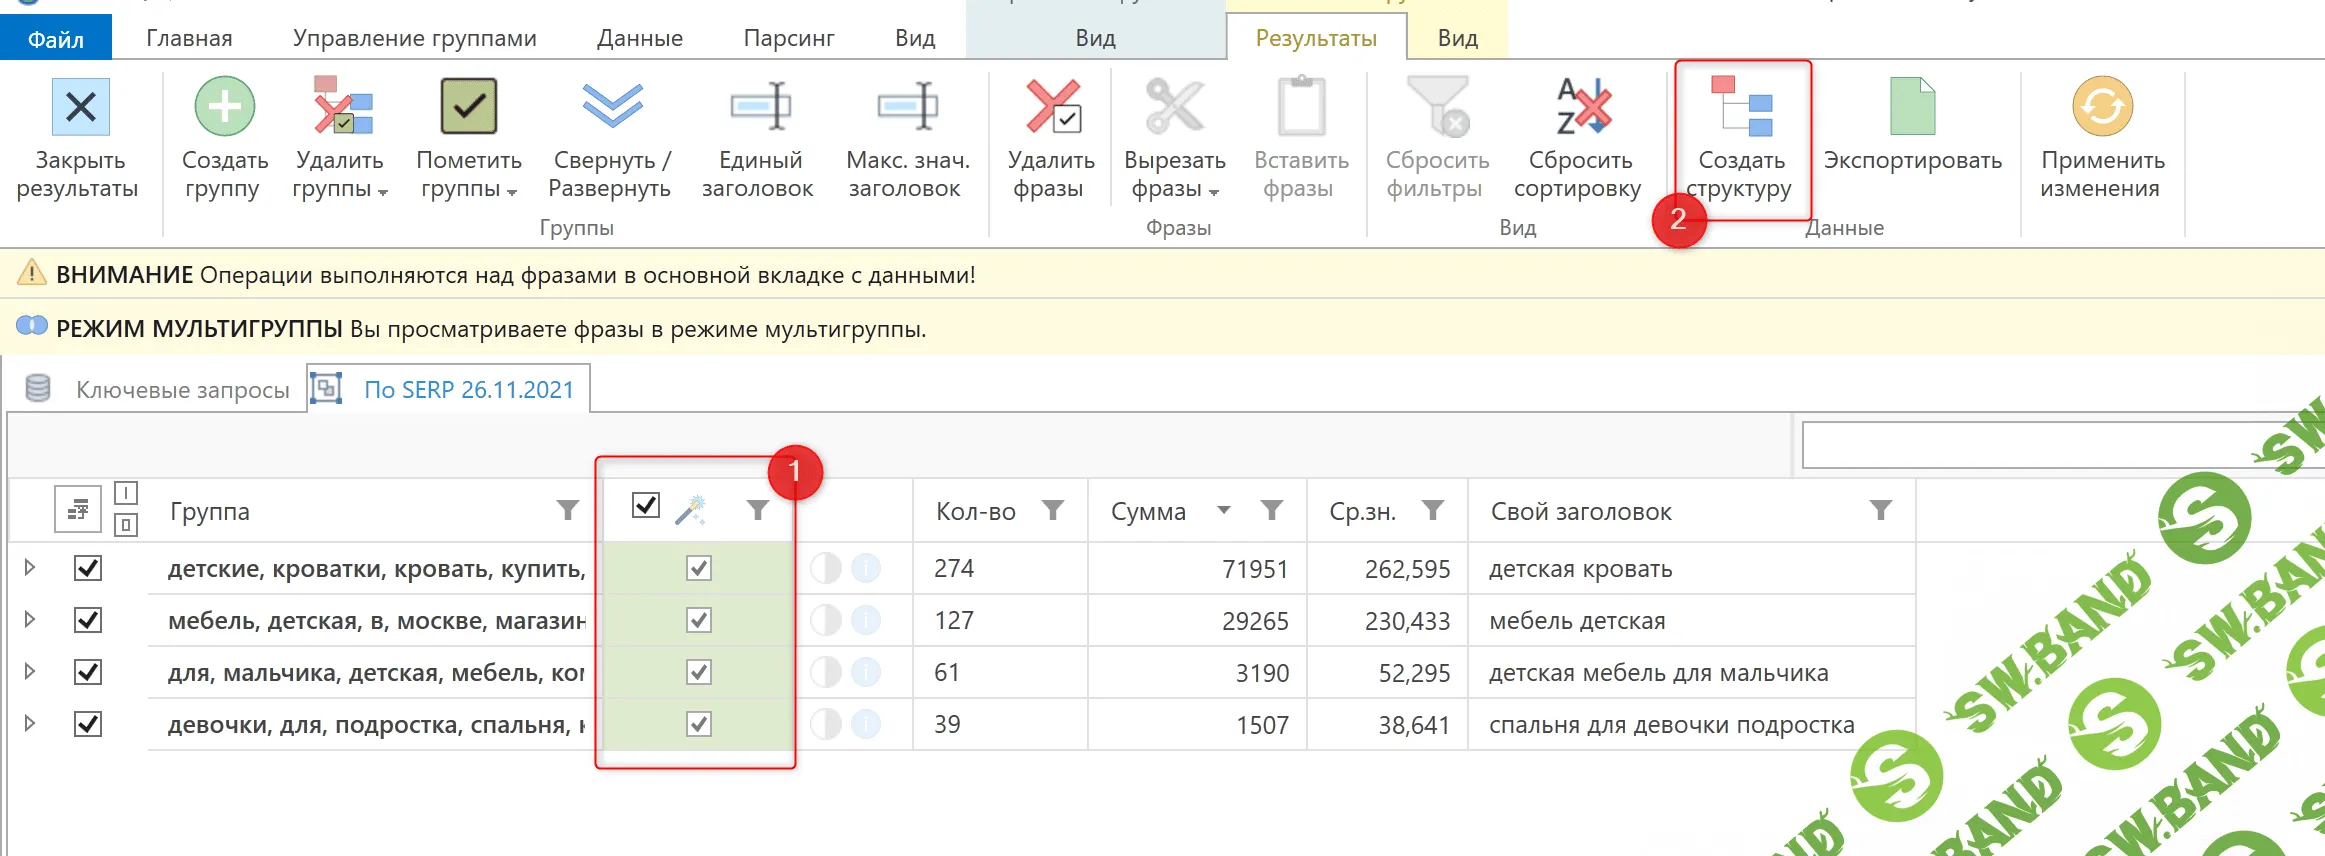Sort by the Кол-во column header
Image resolution: width=2325 pixels, height=856 pixels.
coord(975,512)
